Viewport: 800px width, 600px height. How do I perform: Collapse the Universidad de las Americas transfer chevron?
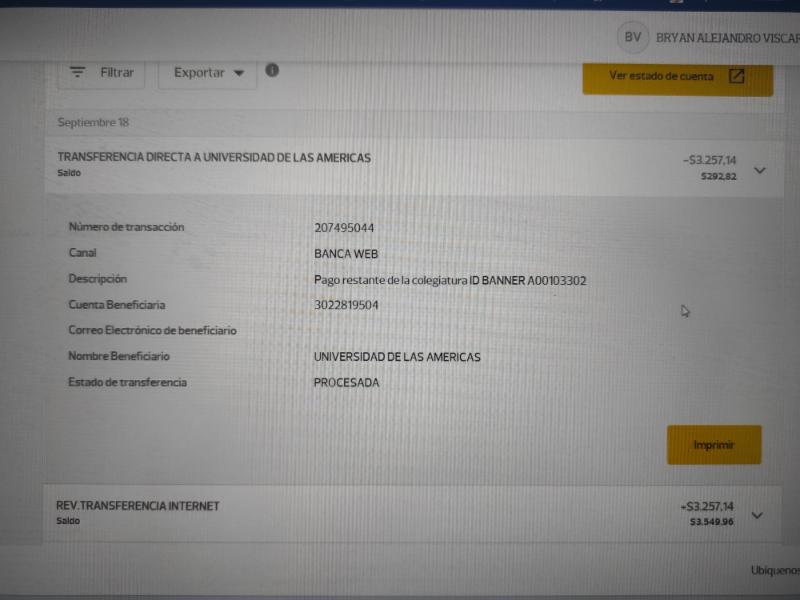point(760,170)
